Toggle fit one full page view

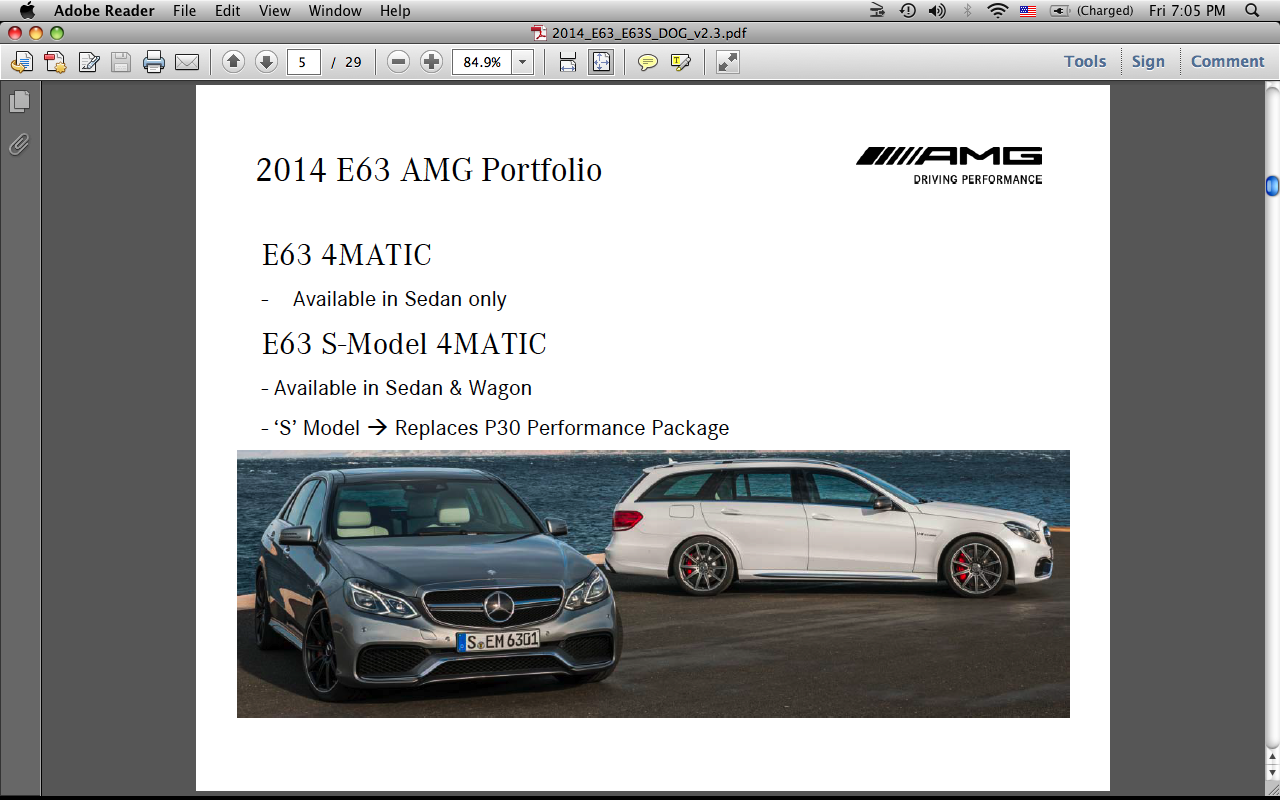click(601, 62)
